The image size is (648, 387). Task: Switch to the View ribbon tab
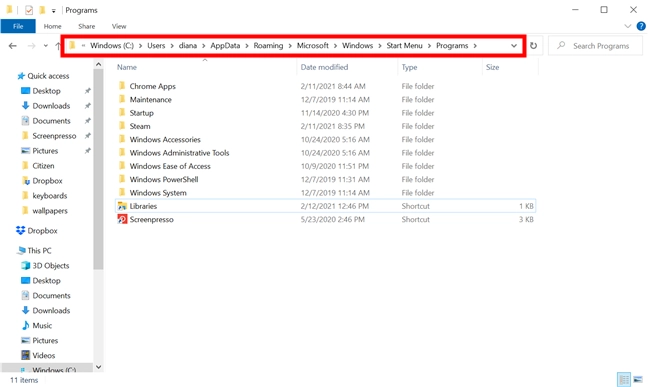119,26
